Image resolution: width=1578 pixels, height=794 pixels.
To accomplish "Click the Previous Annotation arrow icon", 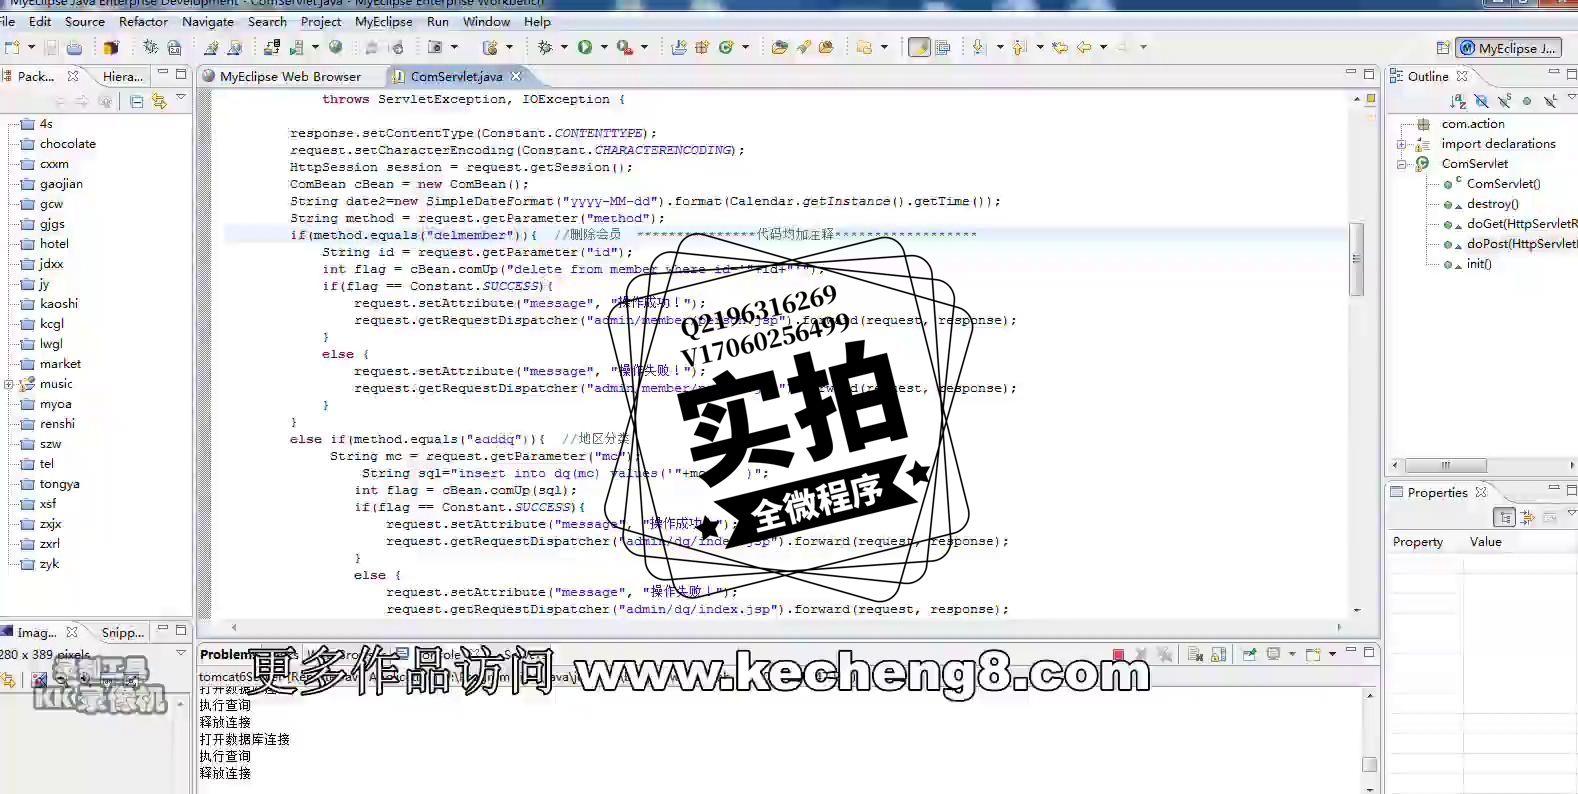I will (x=1019, y=47).
